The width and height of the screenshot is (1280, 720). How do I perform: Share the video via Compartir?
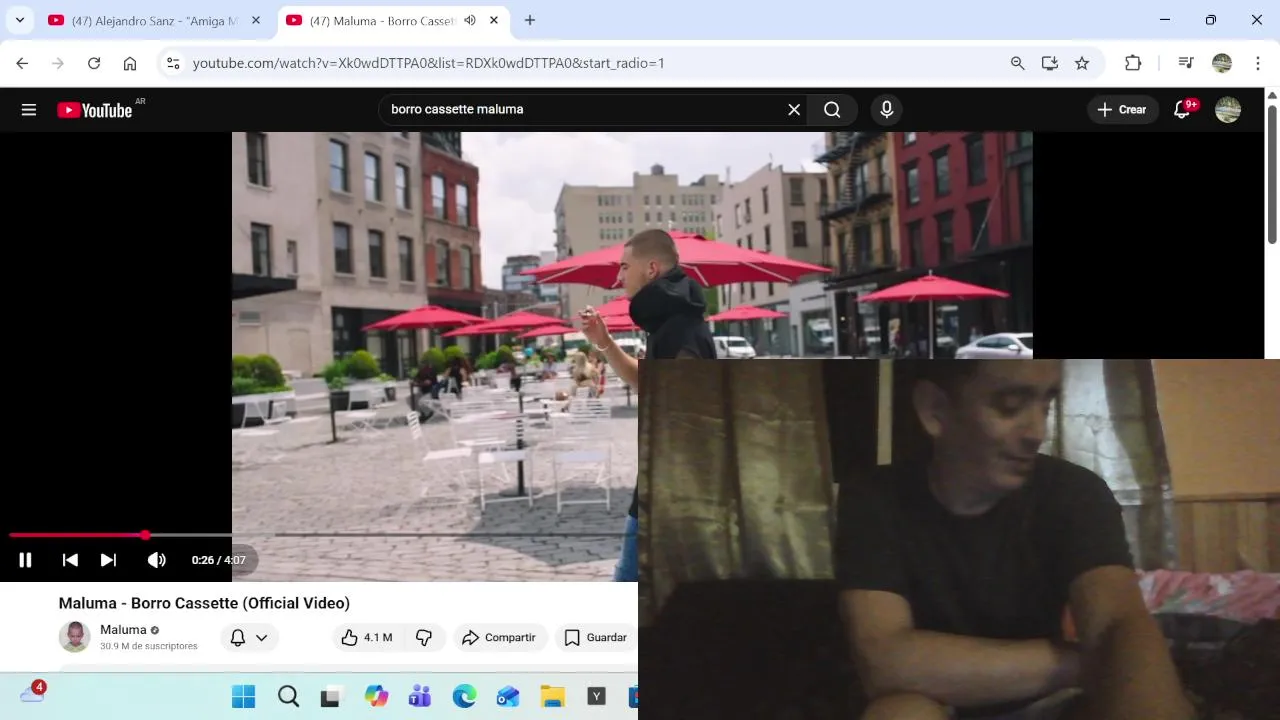pyautogui.click(x=499, y=637)
